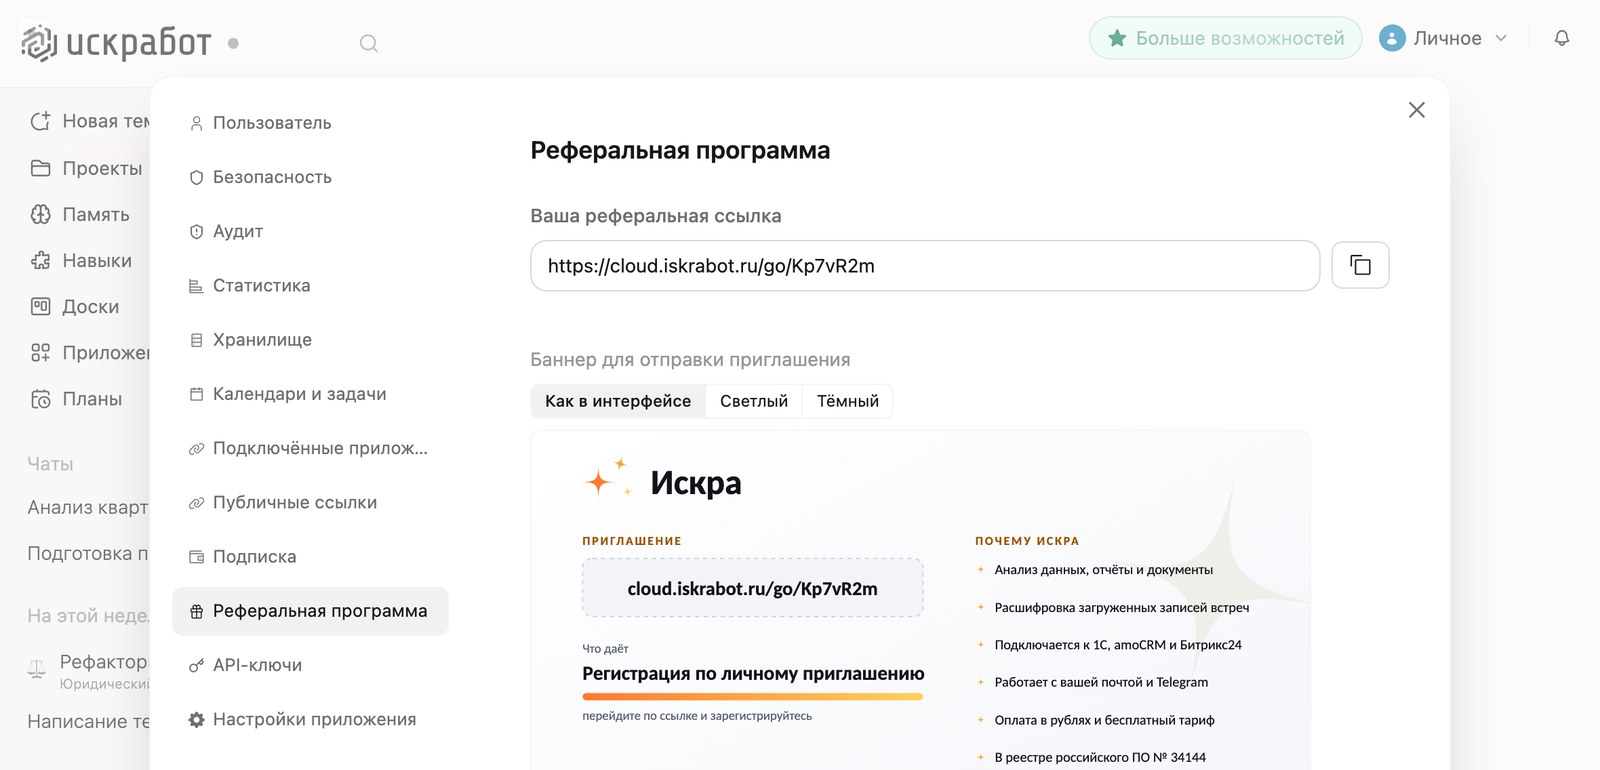Open Подписка settings section
This screenshot has width=1600, height=770.
(x=310, y=556)
